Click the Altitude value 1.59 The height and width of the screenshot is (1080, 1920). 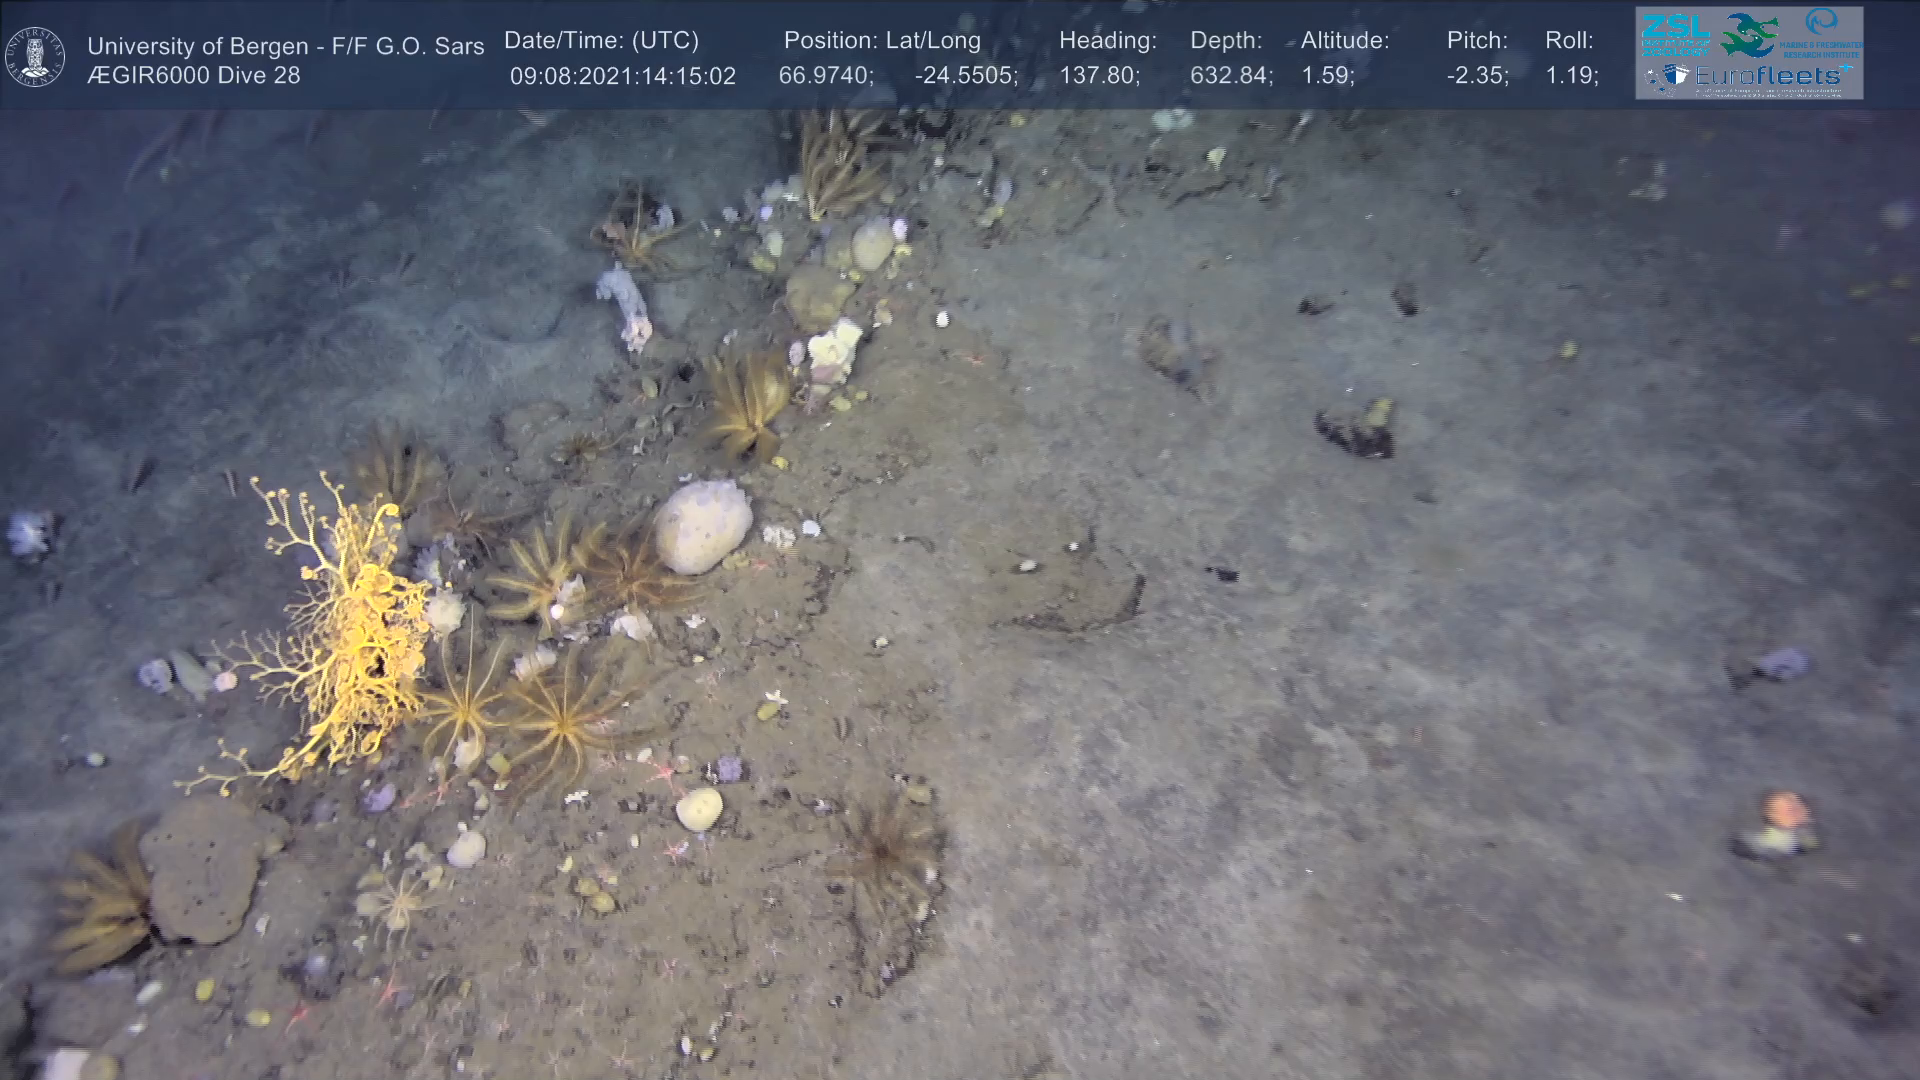(1327, 76)
